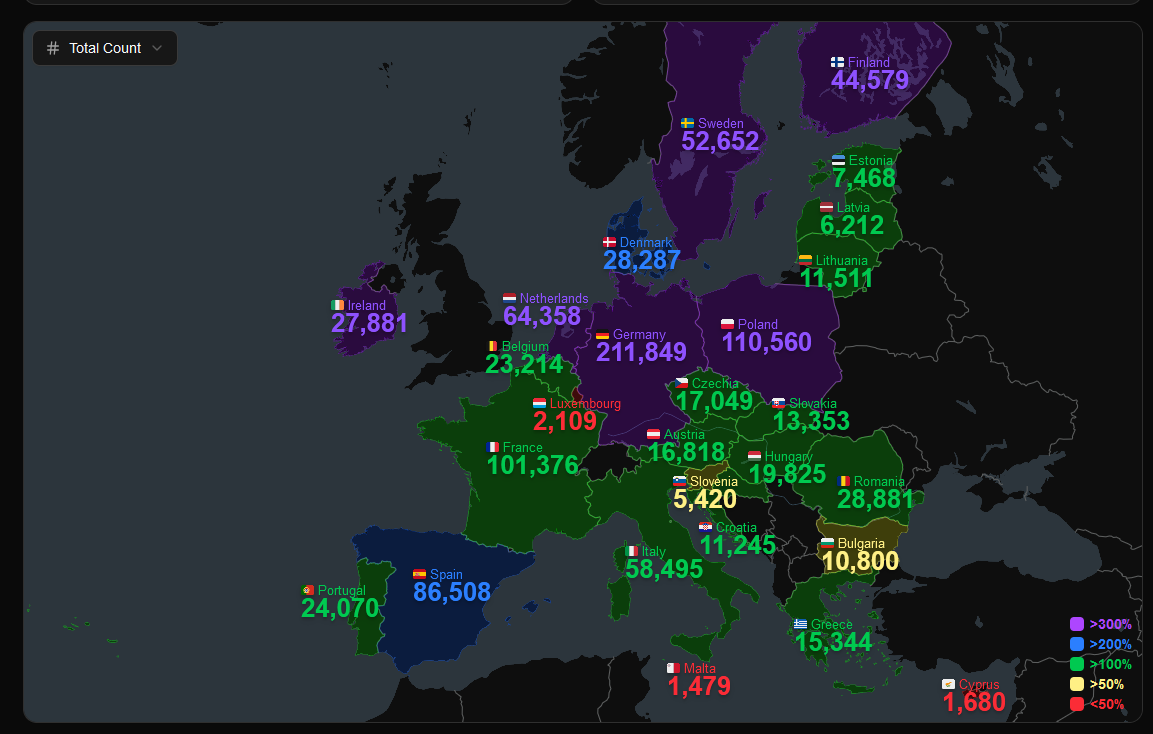Screen dimensions: 1153x734
Task: Click the Netherlands flag icon
Action: (509, 299)
